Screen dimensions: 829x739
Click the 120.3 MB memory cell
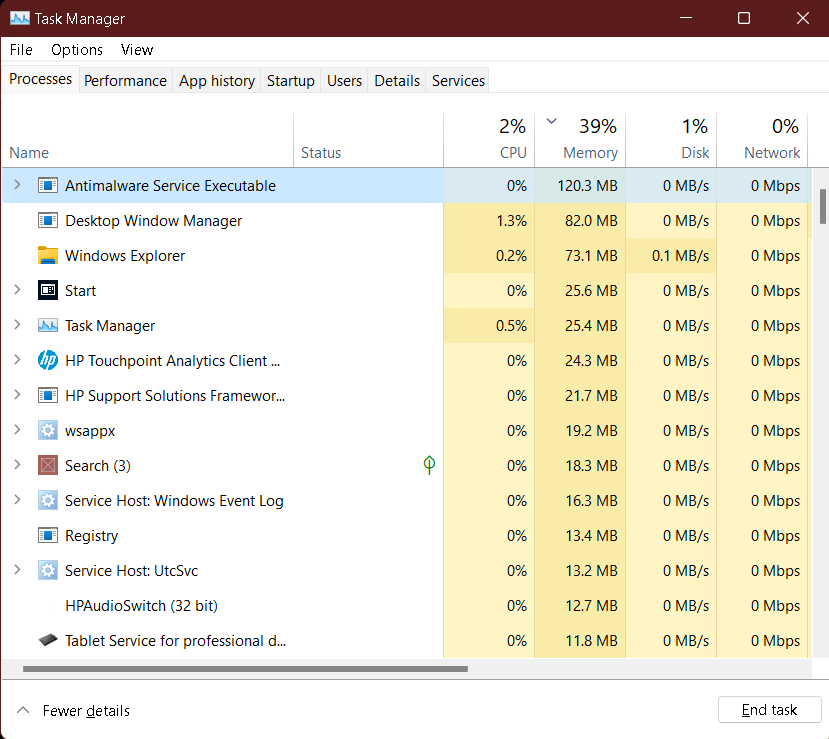tap(580, 186)
